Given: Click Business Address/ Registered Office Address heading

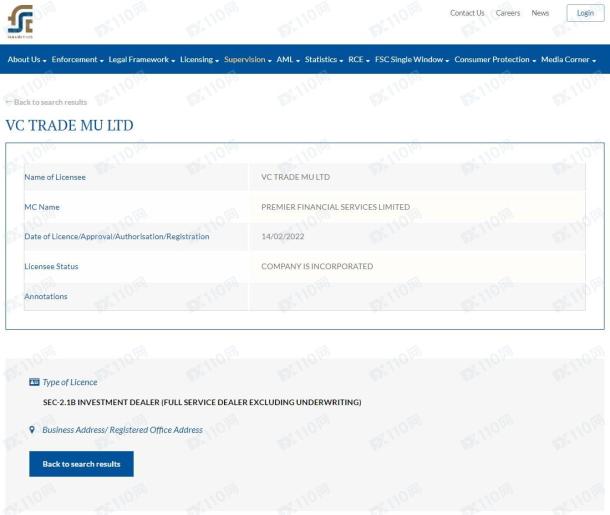Looking at the screenshot, I should 123,430.
